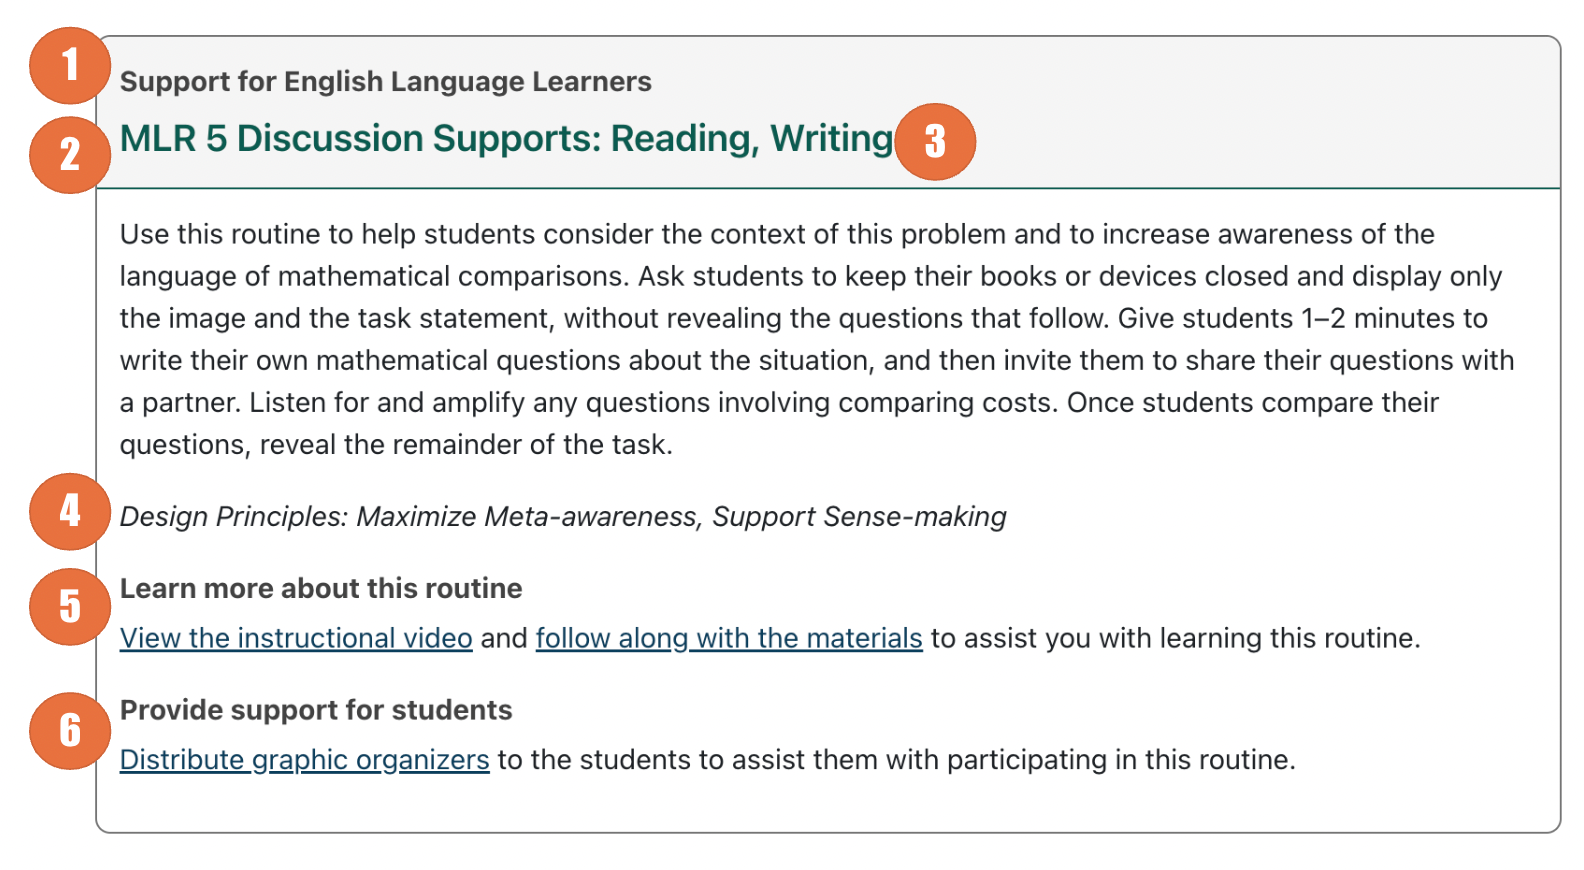This screenshot has height=870, width=1584.
Task: Click the "Learn more about this routine" heading
Action: click(320, 589)
